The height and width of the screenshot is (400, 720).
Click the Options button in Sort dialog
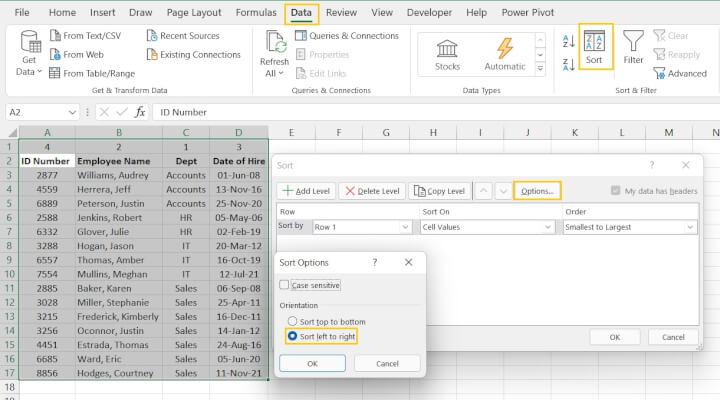pos(536,190)
